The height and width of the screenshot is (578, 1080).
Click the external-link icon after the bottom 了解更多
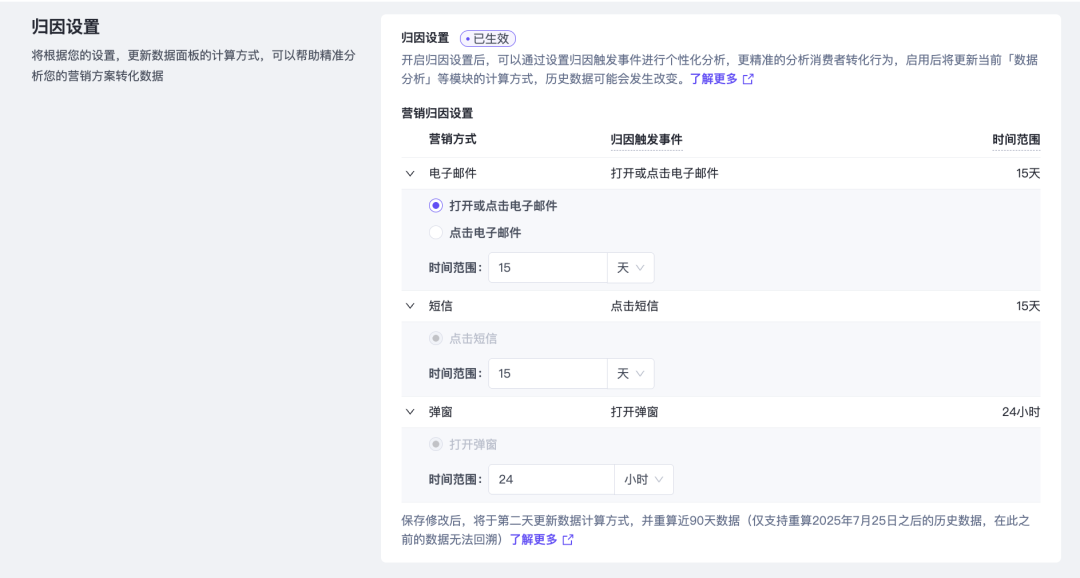568,540
